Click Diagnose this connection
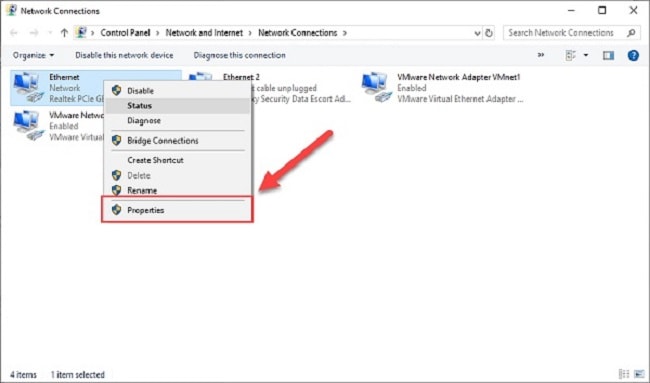 [x=240, y=55]
